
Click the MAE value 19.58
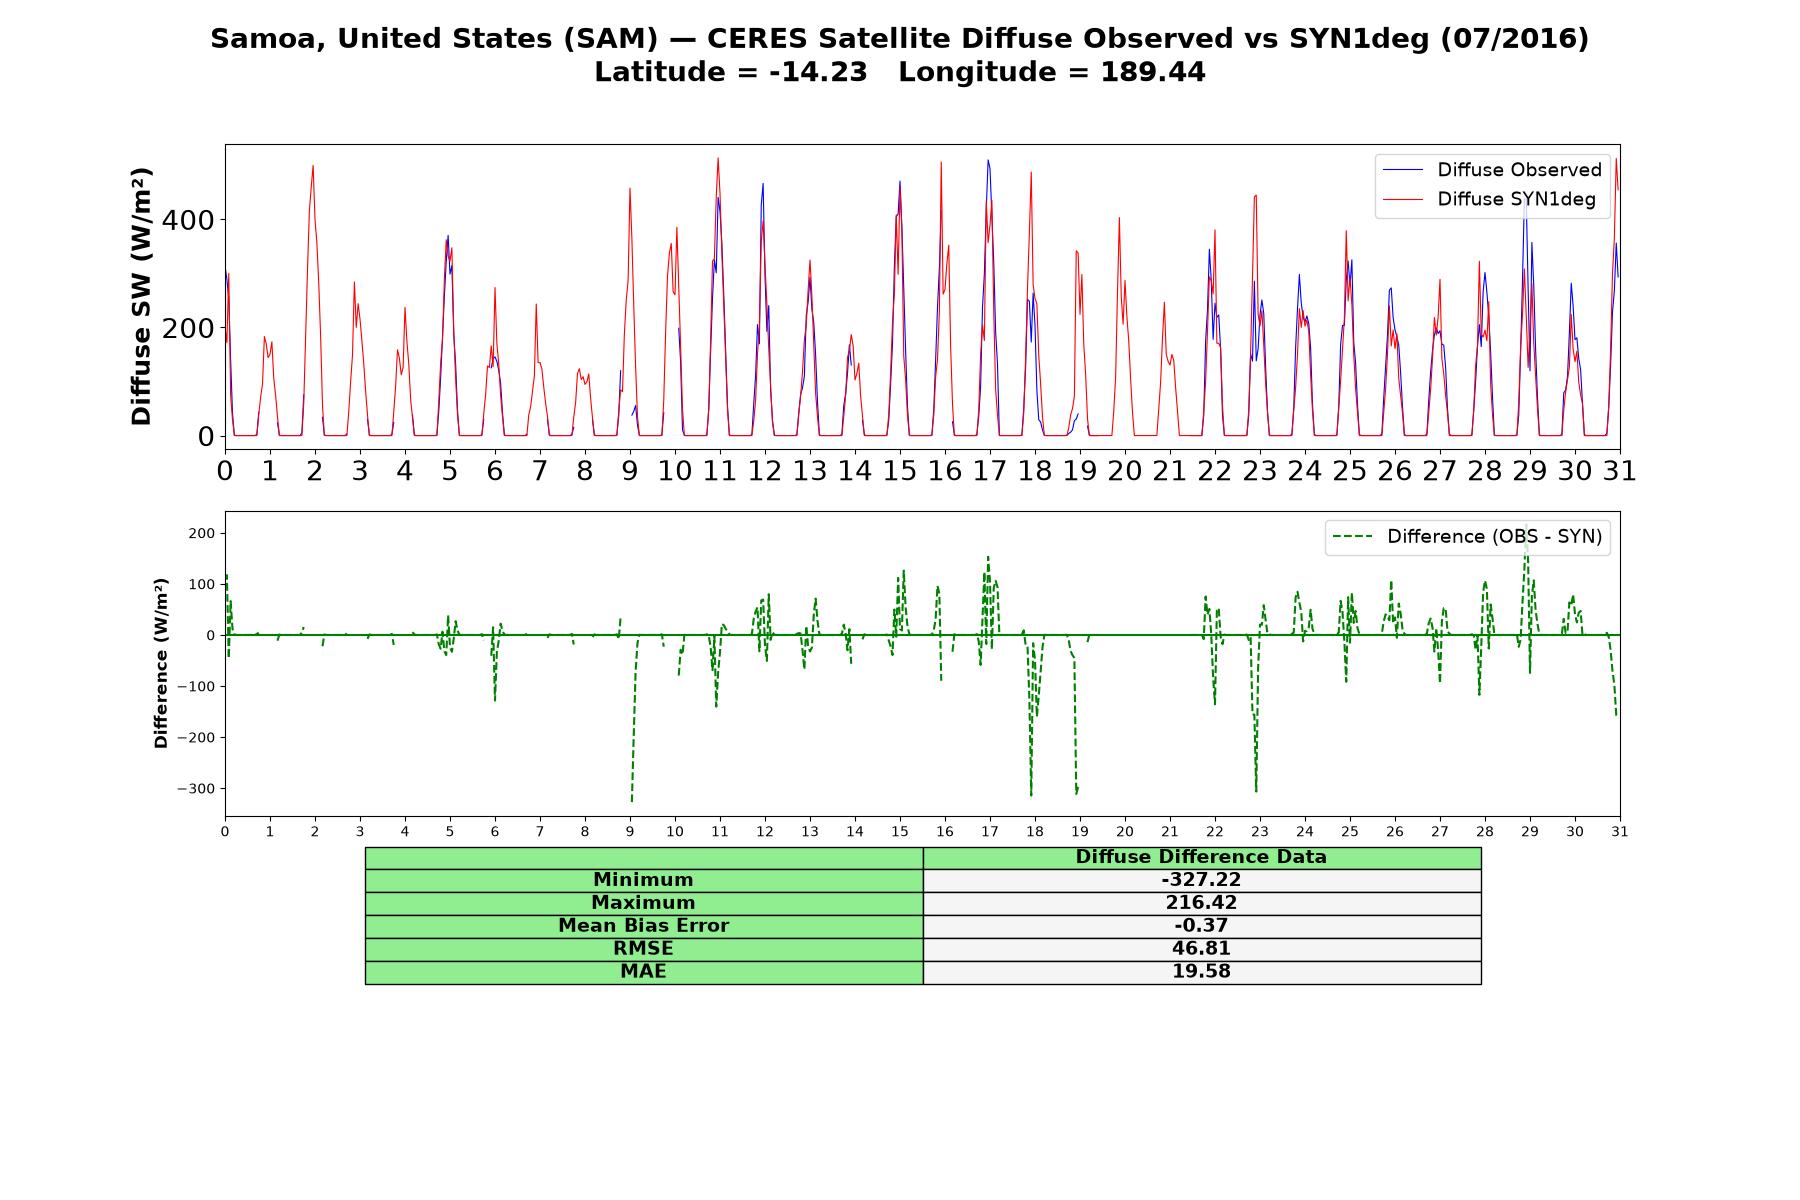point(1201,972)
